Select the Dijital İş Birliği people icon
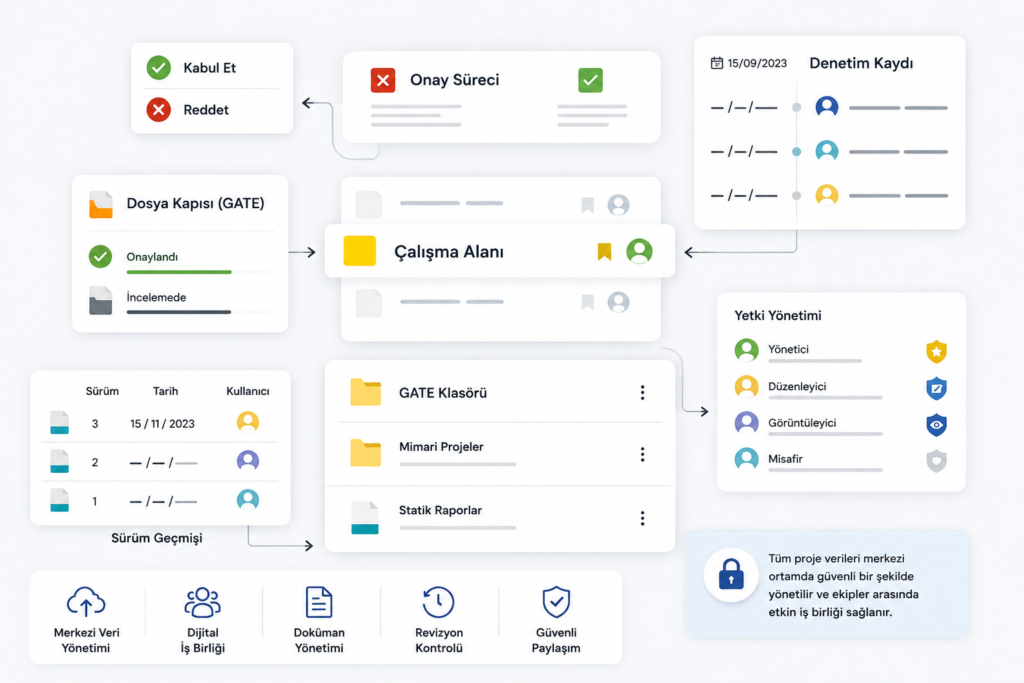The height and width of the screenshot is (683, 1024). [x=202, y=602]
